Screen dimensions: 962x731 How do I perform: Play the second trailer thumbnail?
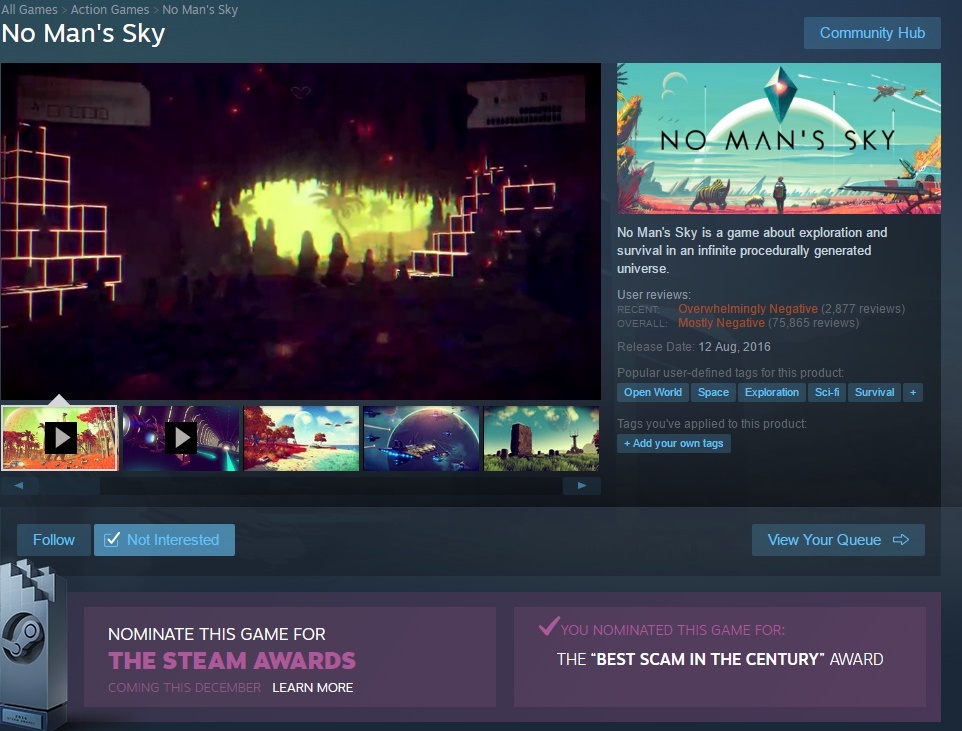(x=180, y=437)
